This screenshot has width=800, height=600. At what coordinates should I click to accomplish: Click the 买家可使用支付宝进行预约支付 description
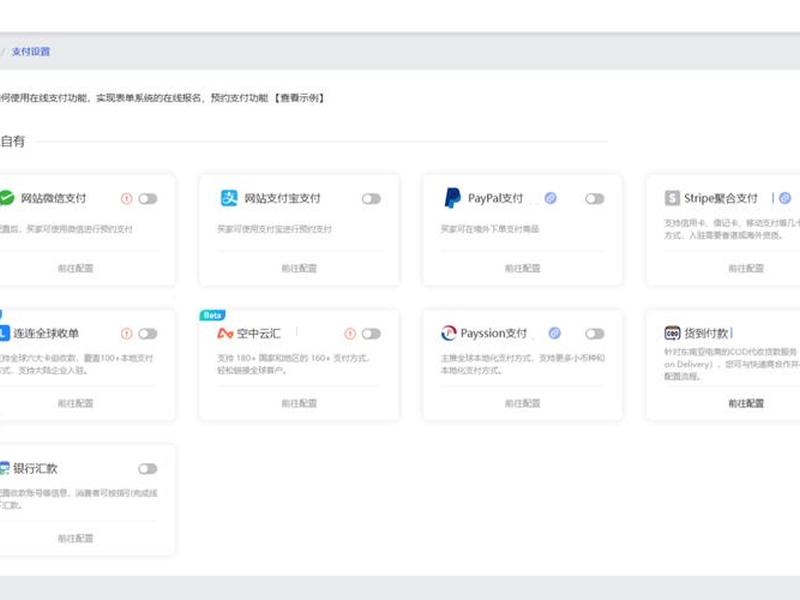(x=274, y=229)
